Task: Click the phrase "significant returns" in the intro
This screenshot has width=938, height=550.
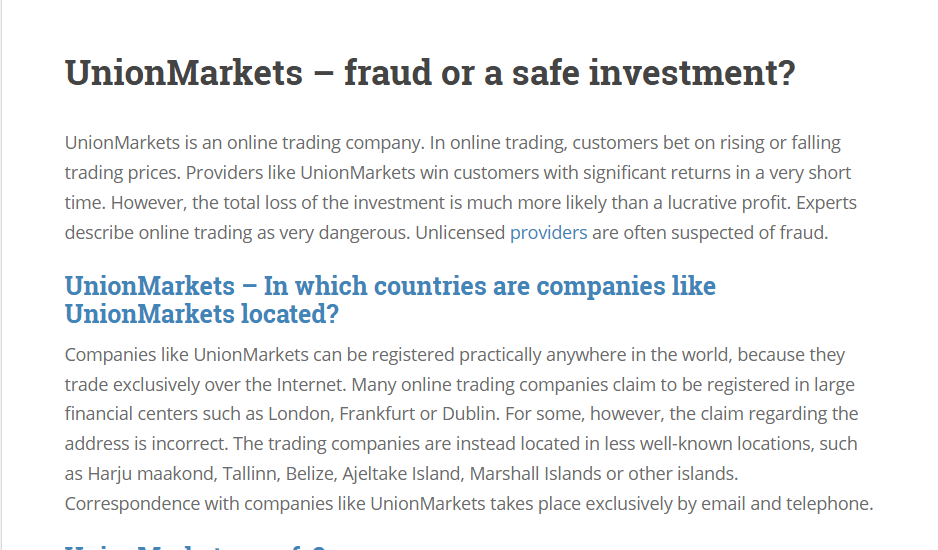Action: pyautogui.click(x=562, y=172)
